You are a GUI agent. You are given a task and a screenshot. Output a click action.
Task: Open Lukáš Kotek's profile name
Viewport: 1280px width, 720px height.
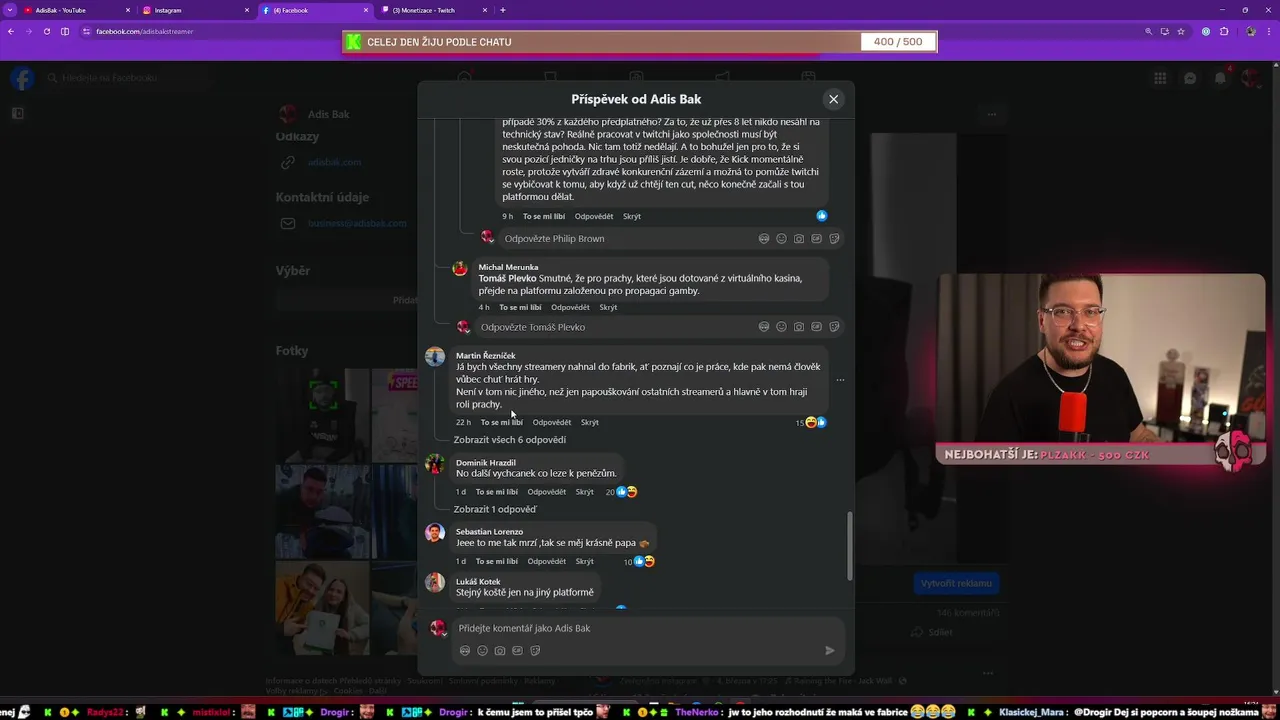pos(478,581)
